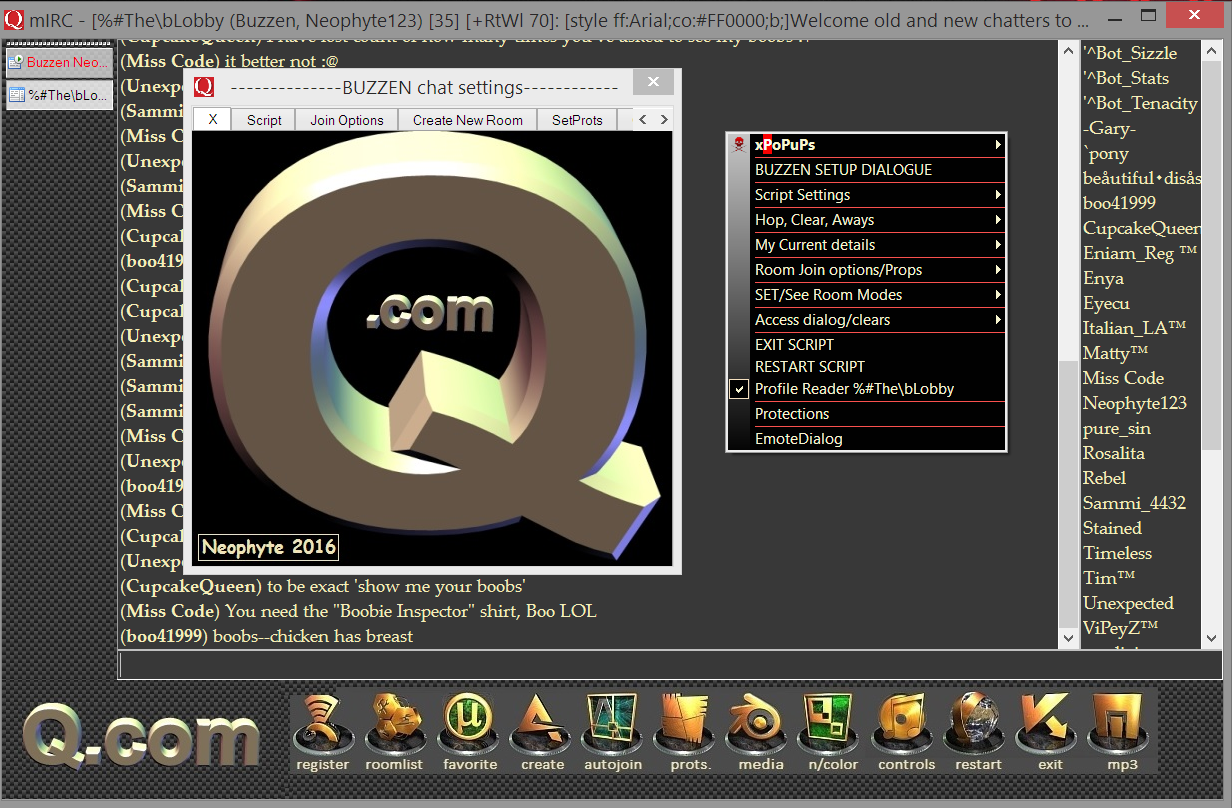Click the chat scrollbar down arrow
Viewport: 1232px width, 808px height.
(x=1067, y=637)
